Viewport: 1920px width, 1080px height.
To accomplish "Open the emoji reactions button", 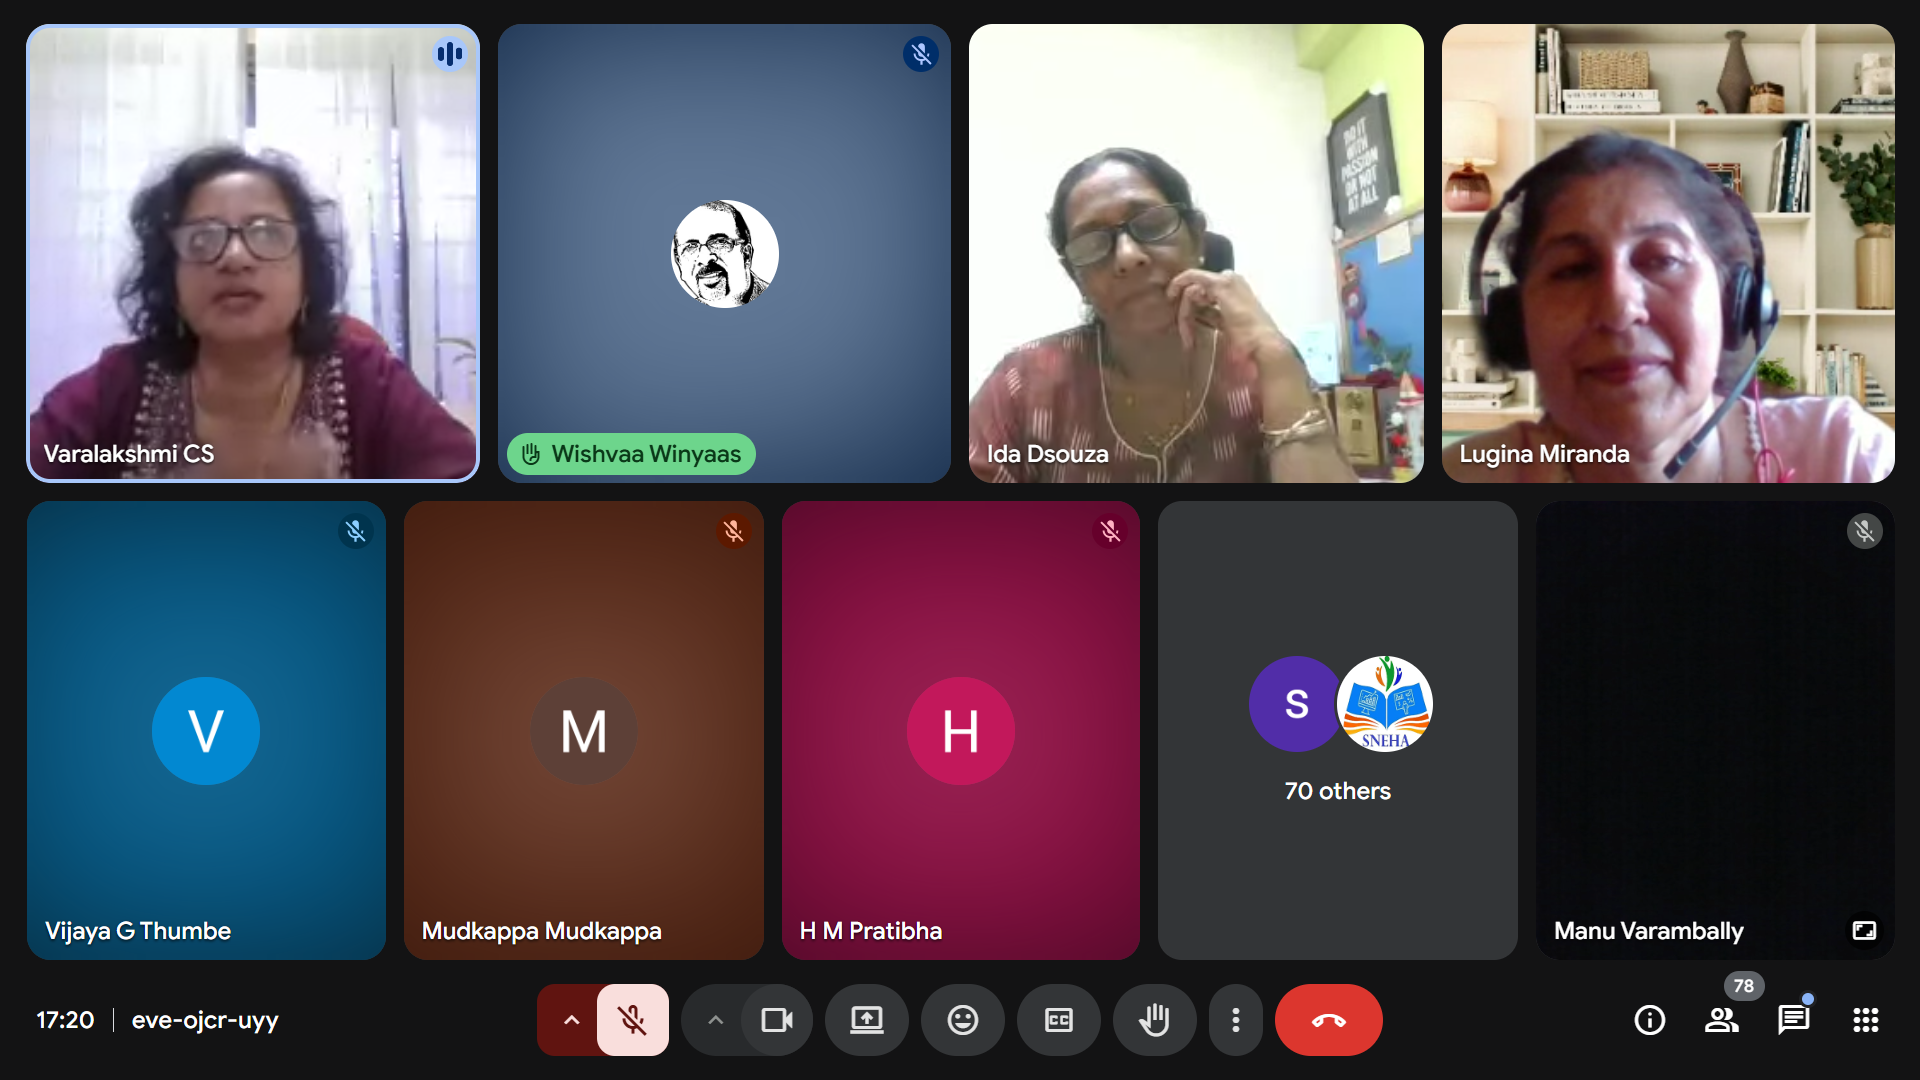I will pyautogui.click(x=962, y=1020).
